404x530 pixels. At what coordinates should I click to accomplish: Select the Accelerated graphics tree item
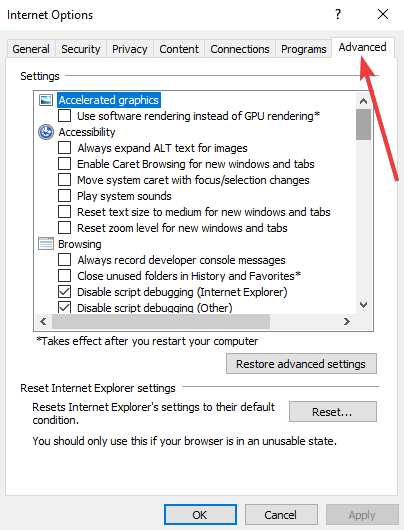coord(109,100)
